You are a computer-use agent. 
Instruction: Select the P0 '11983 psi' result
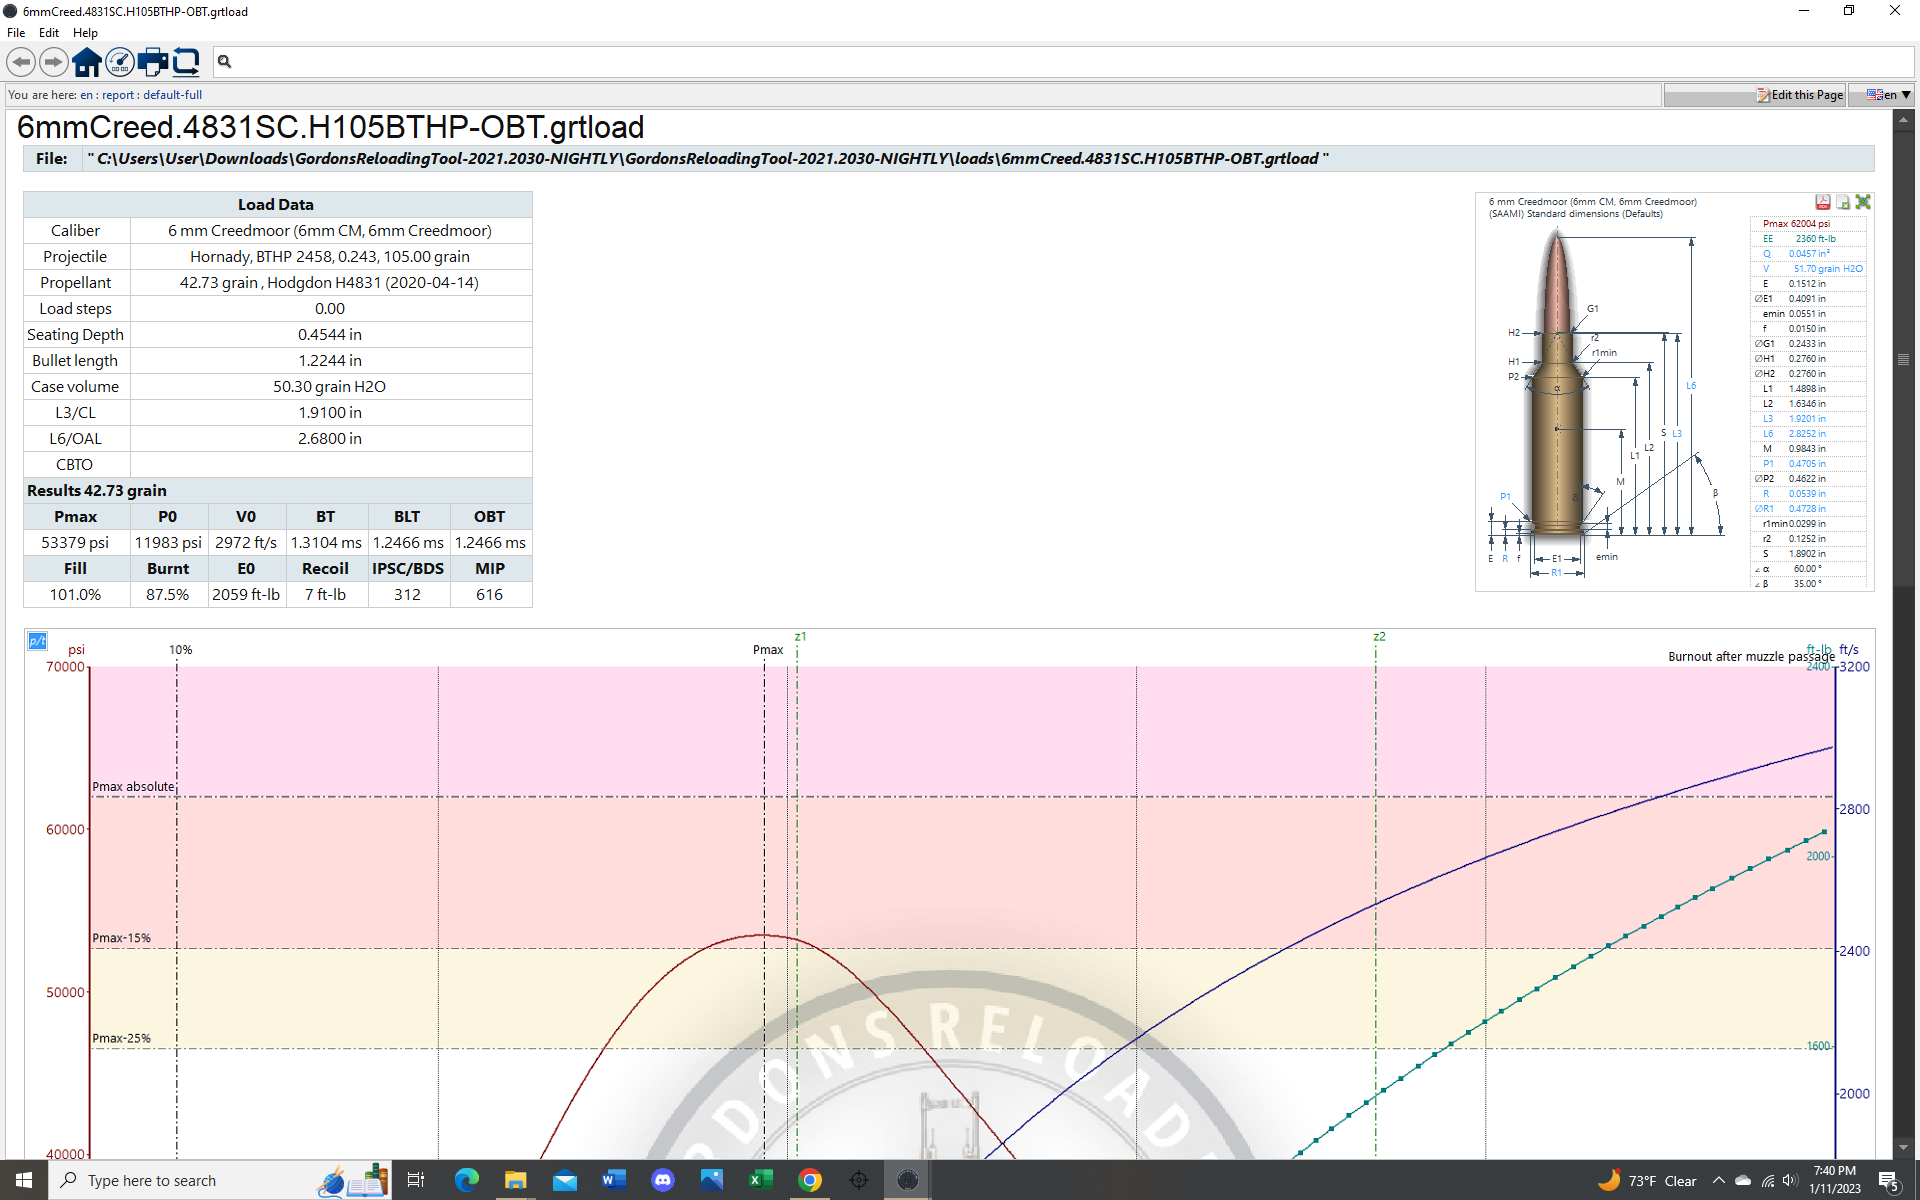[x=168, y=543]
